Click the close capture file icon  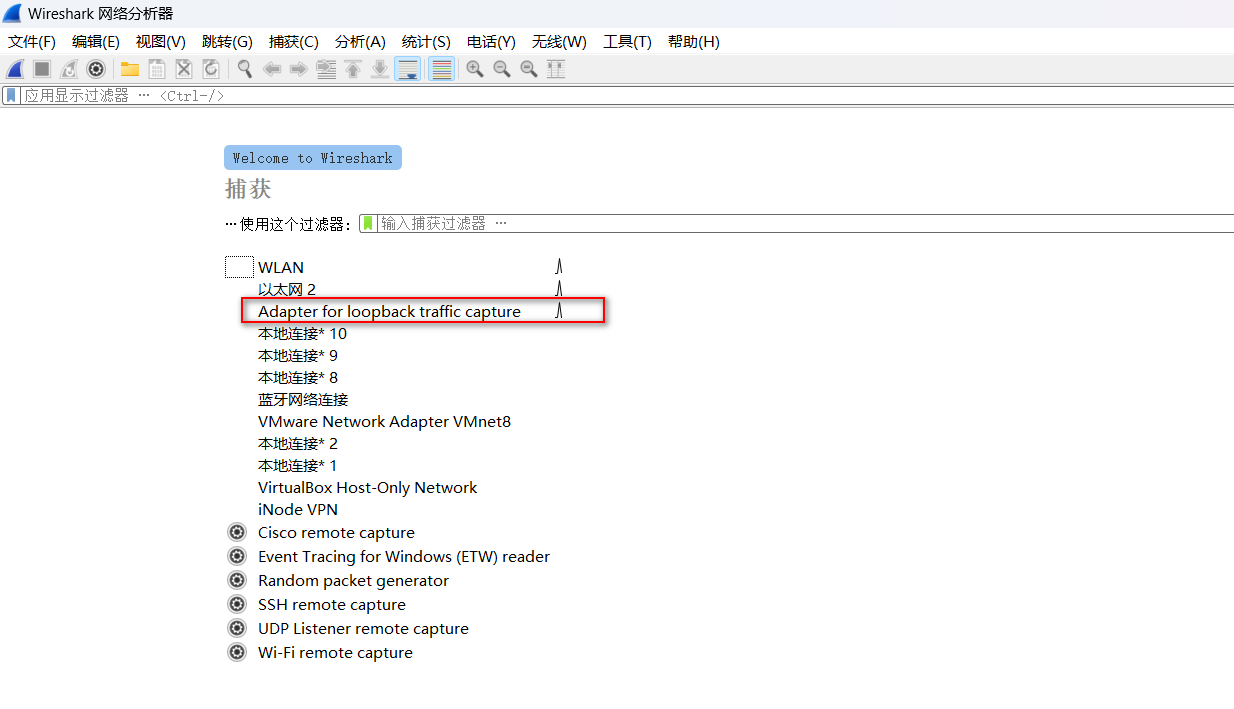click(184, 69)
